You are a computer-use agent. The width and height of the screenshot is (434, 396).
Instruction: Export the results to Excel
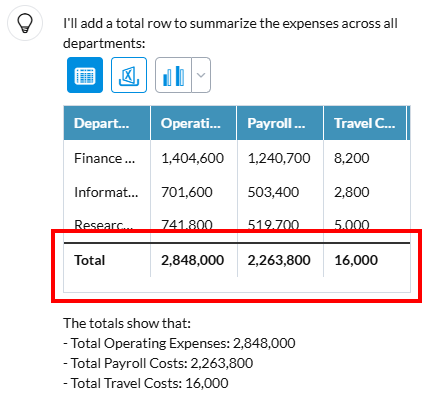click(129, 75)
